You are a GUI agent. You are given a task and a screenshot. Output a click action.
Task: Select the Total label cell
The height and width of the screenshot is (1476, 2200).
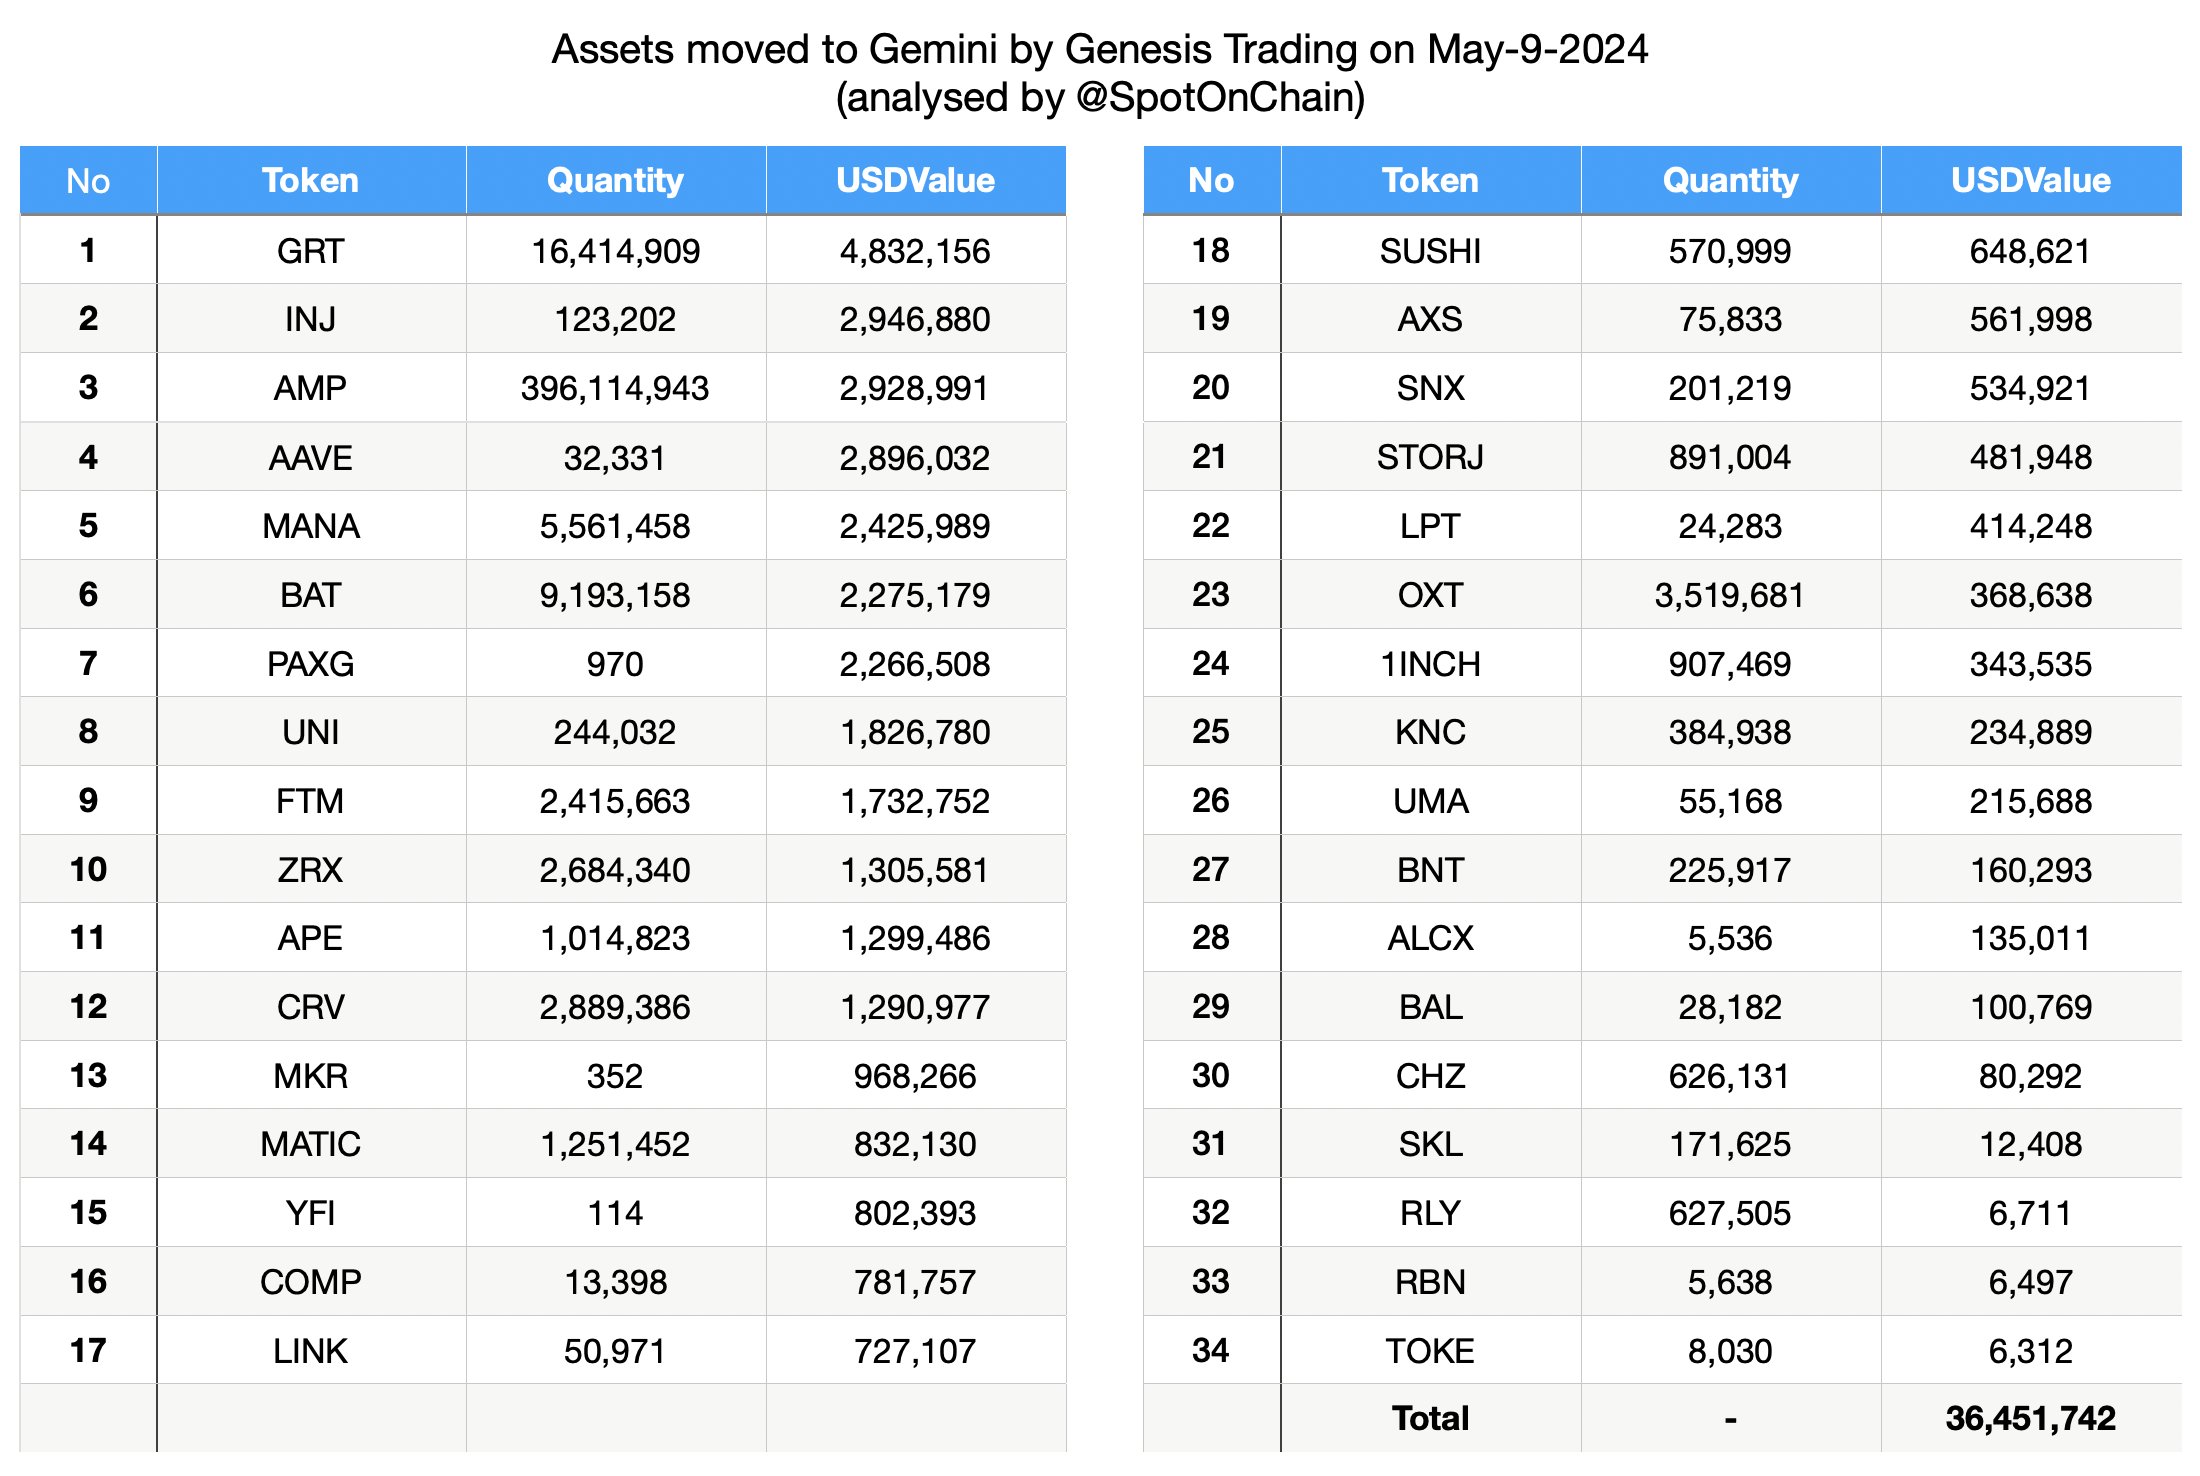1430,1418
